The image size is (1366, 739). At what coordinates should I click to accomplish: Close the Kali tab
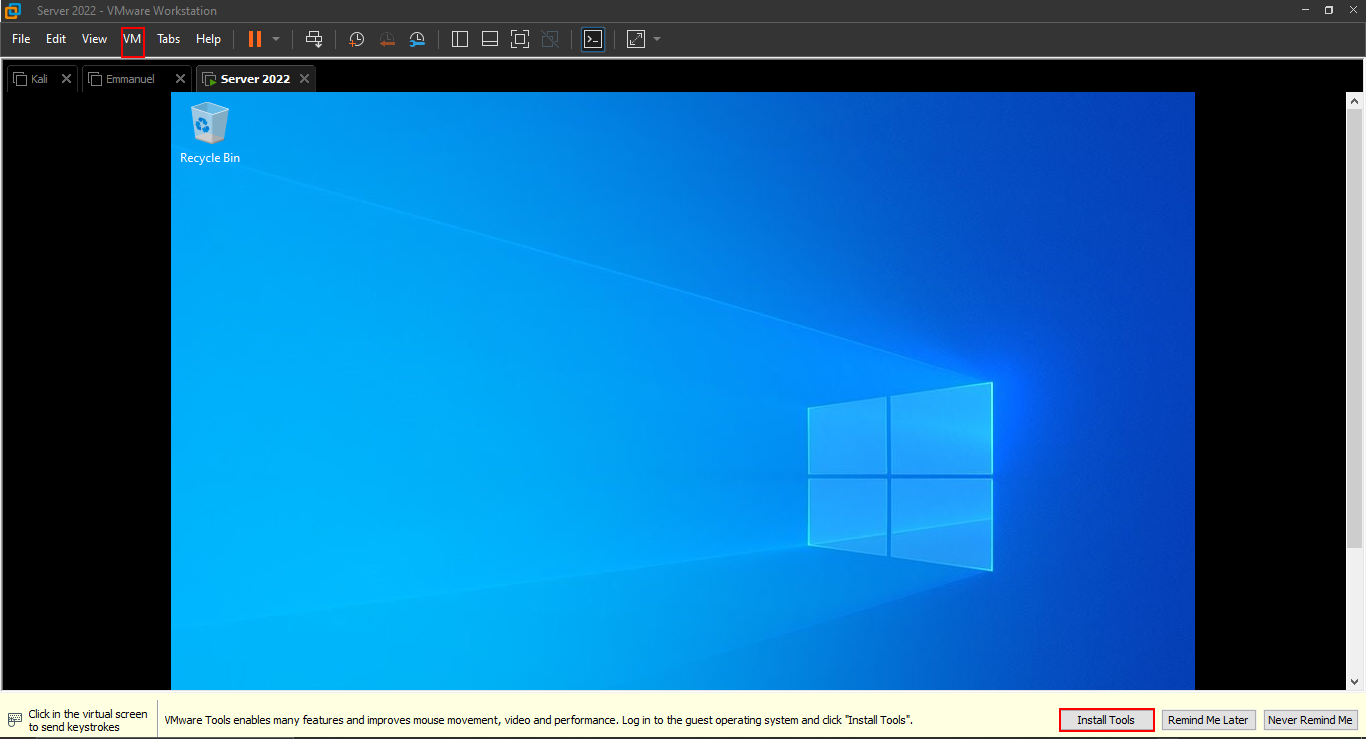[x=66, y=79]
